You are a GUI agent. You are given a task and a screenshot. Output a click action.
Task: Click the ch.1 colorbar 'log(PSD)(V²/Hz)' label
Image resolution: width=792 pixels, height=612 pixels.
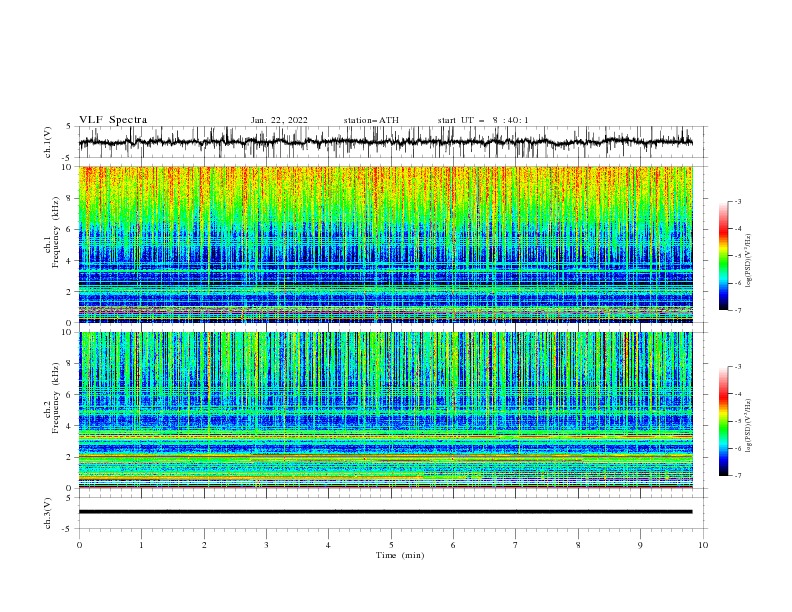(x=748, y=261)
